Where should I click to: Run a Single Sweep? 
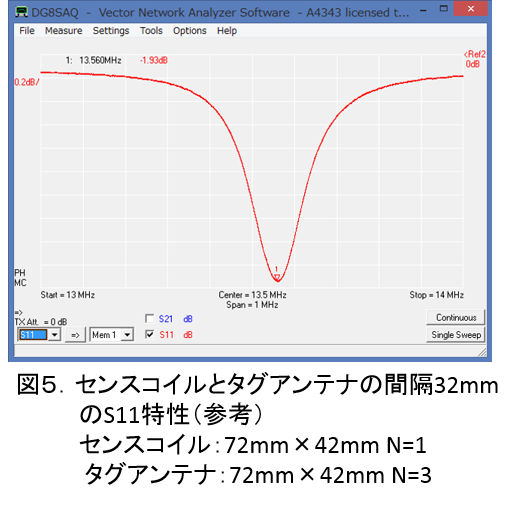point(456,335)
